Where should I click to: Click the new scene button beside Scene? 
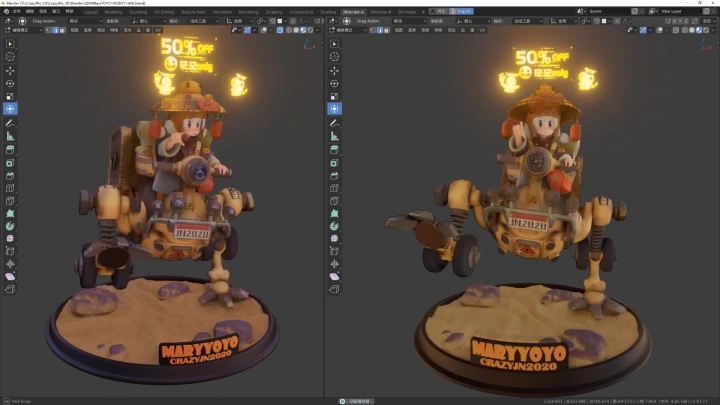[635, 11]
